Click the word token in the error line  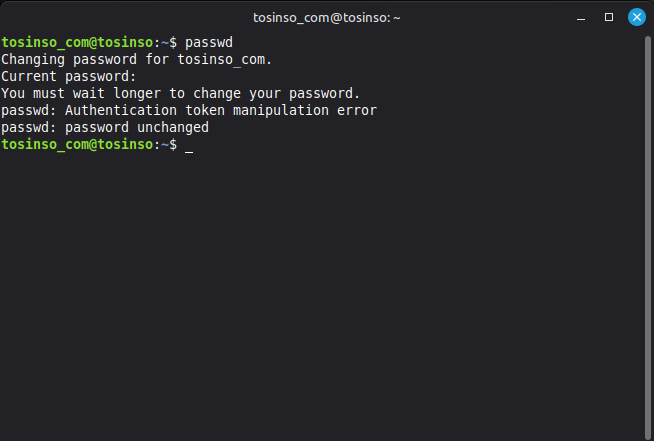point(205,111)
